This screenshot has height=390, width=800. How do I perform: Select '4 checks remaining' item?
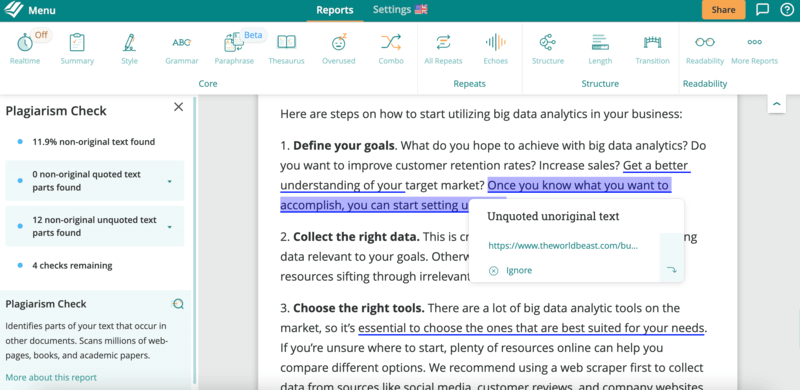pos(72,265)
